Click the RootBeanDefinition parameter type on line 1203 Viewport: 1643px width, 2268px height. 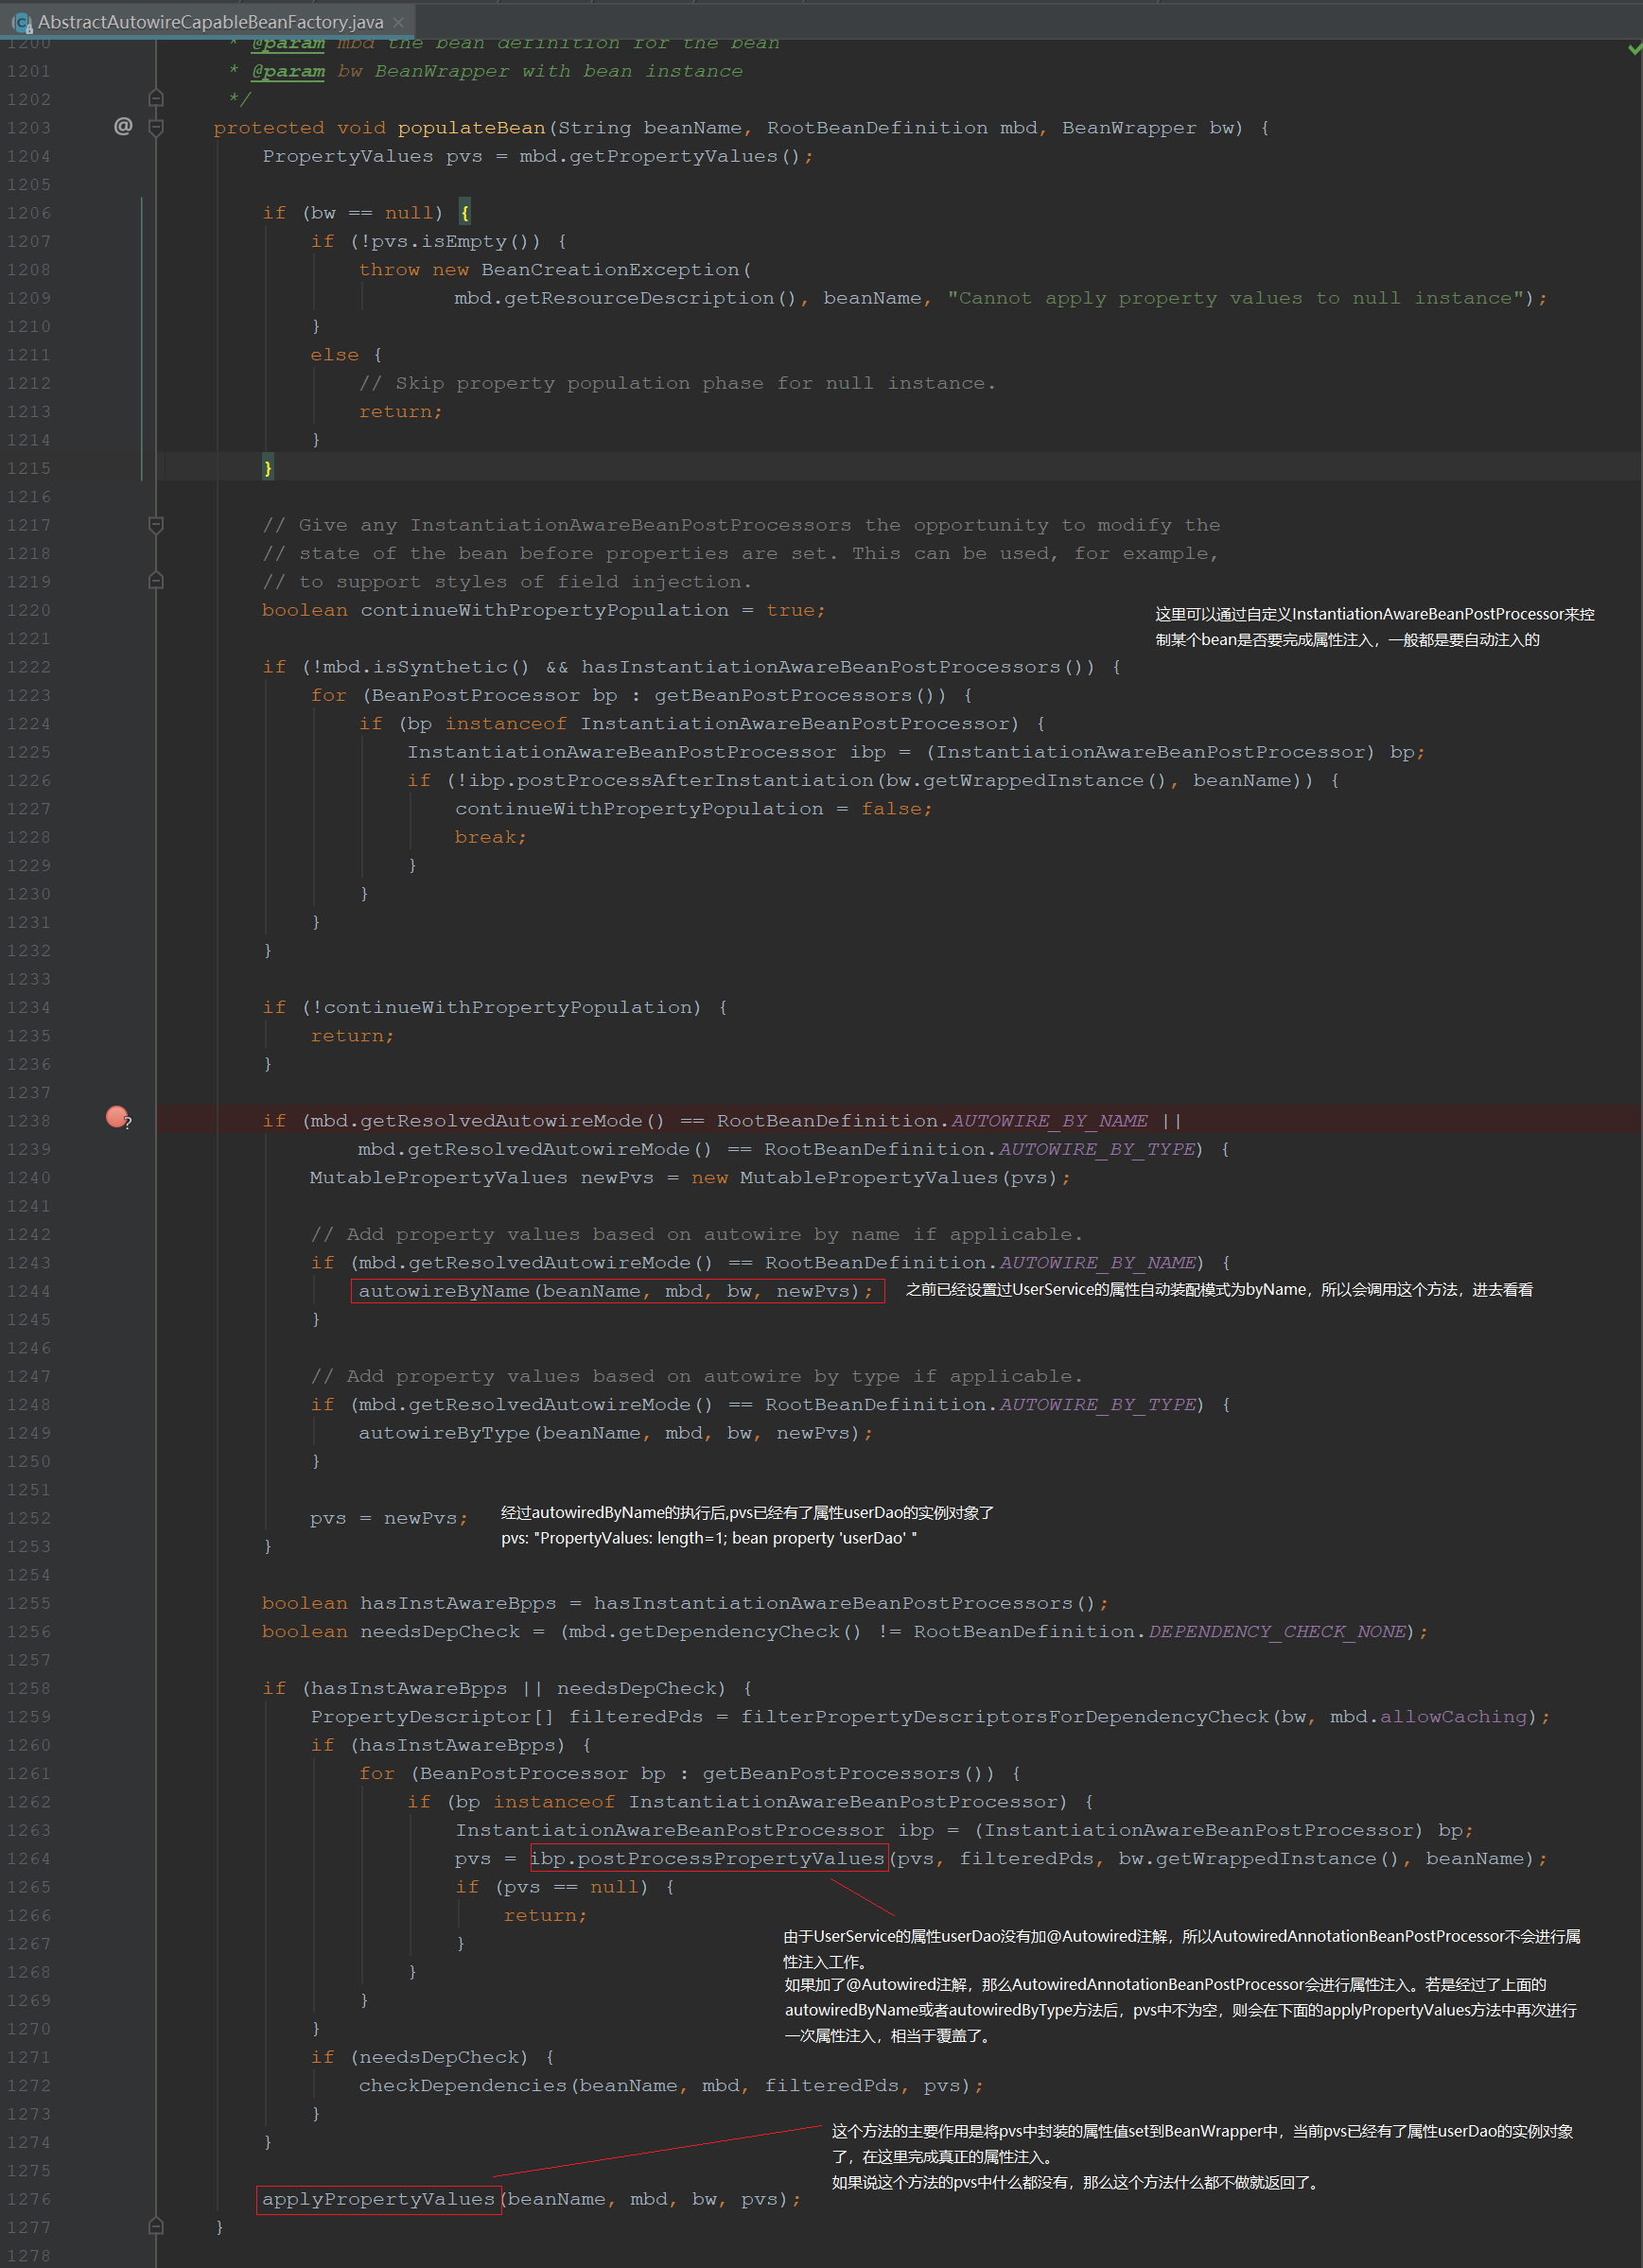(877, 128)
